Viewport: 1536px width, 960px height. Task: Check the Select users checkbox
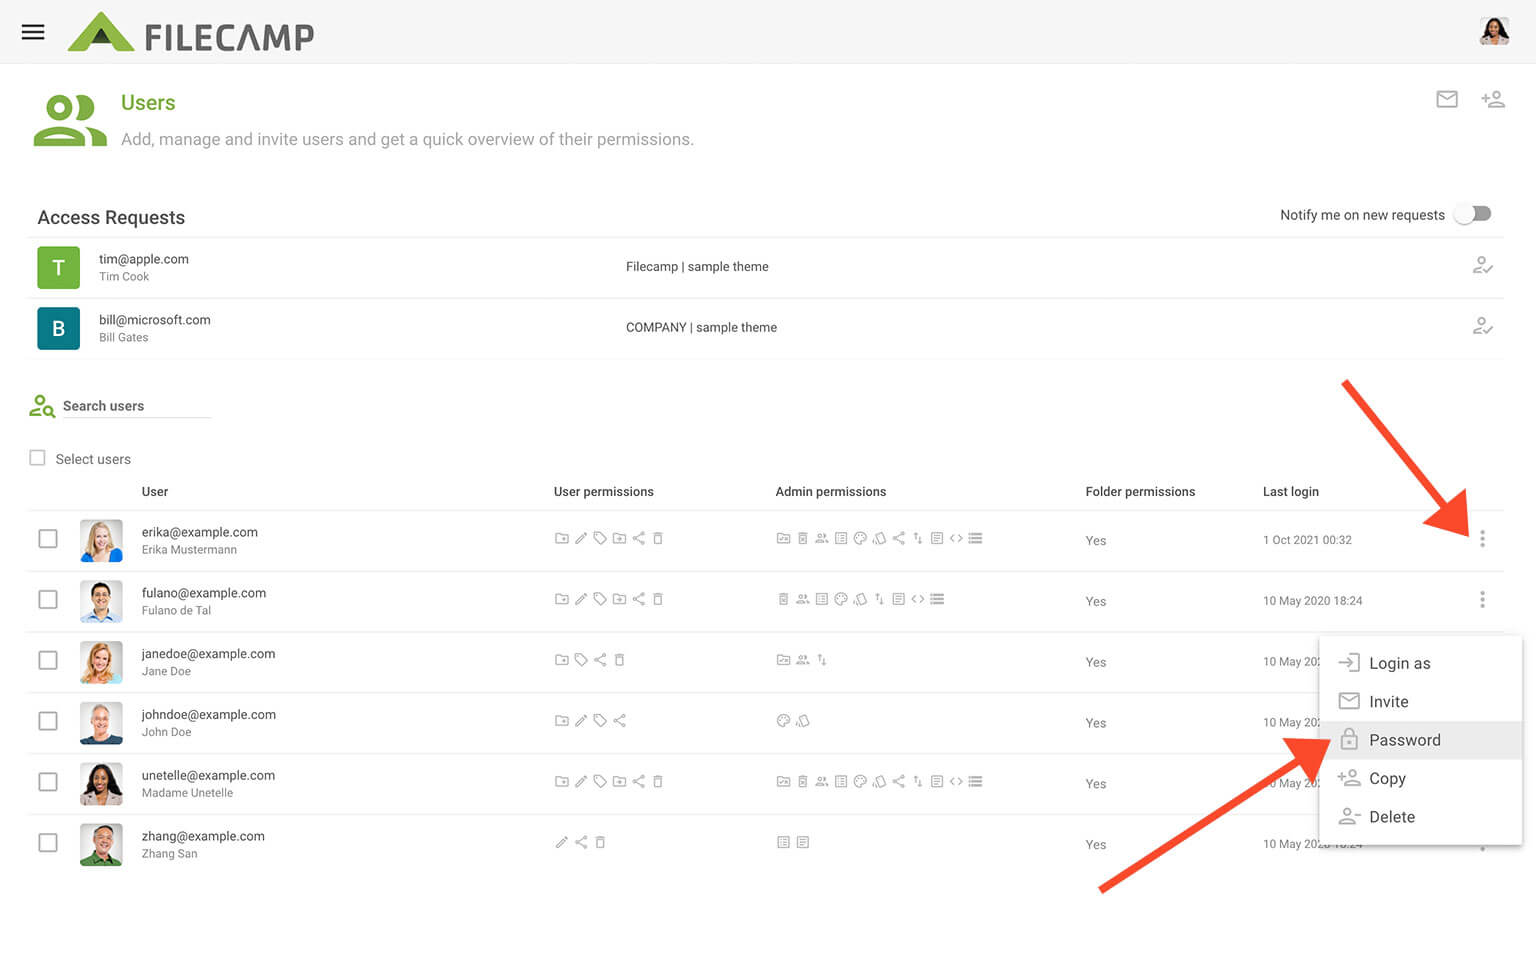coord(38,458)
